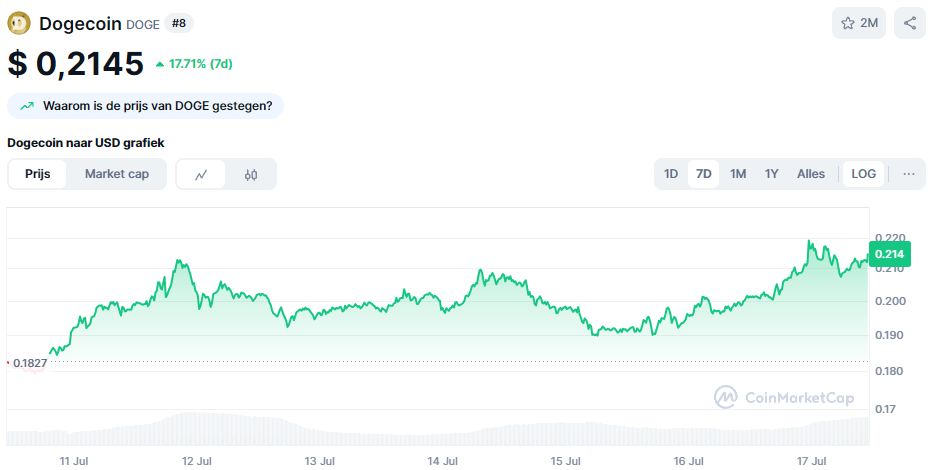Click the 17 Jul date label
The image size is (933, 470).
812,461
